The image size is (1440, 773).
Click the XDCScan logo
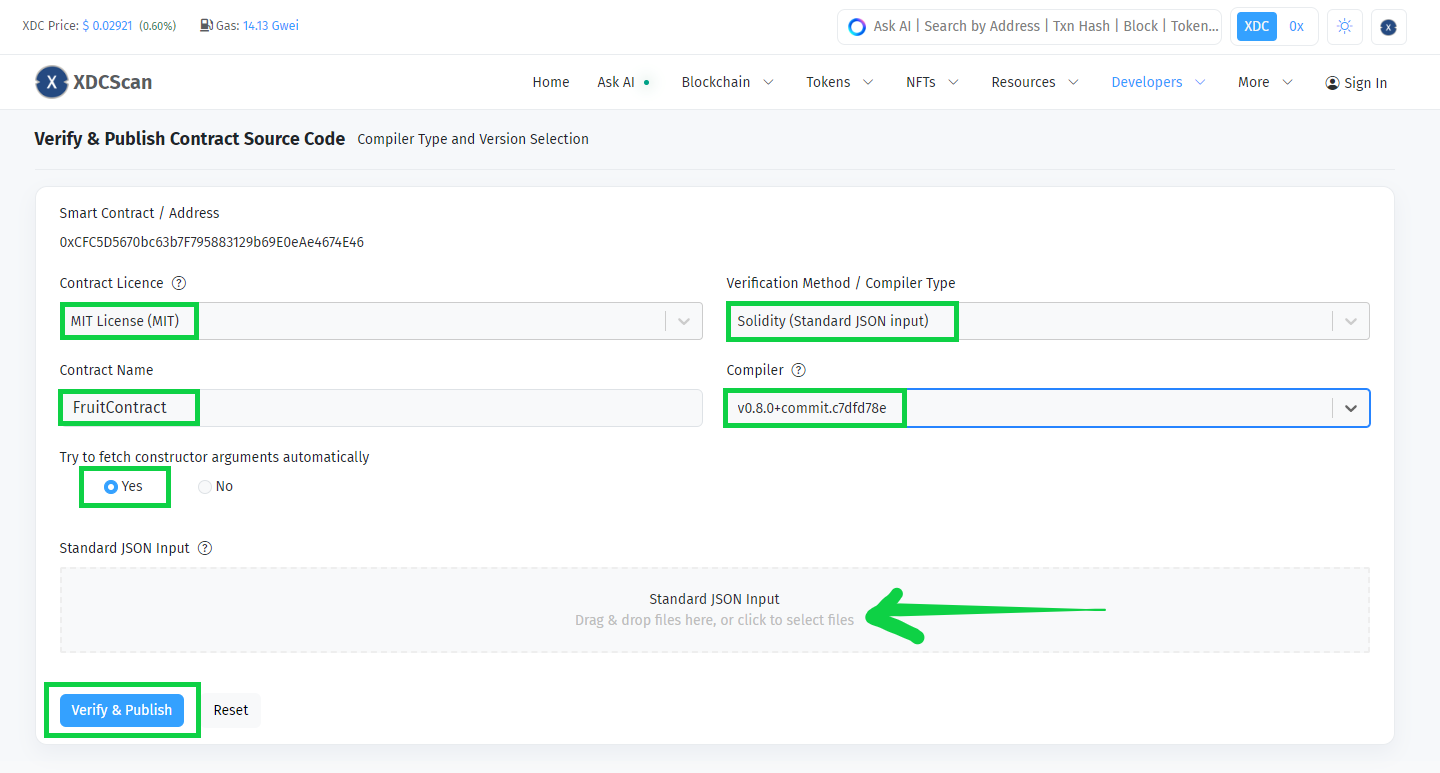[x=93, y=82]
